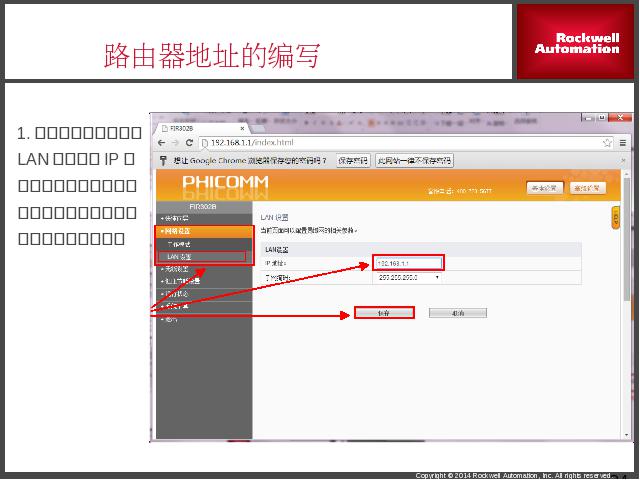
Task: Open 高级设置 in the orange header
Action: coord(587,188)
